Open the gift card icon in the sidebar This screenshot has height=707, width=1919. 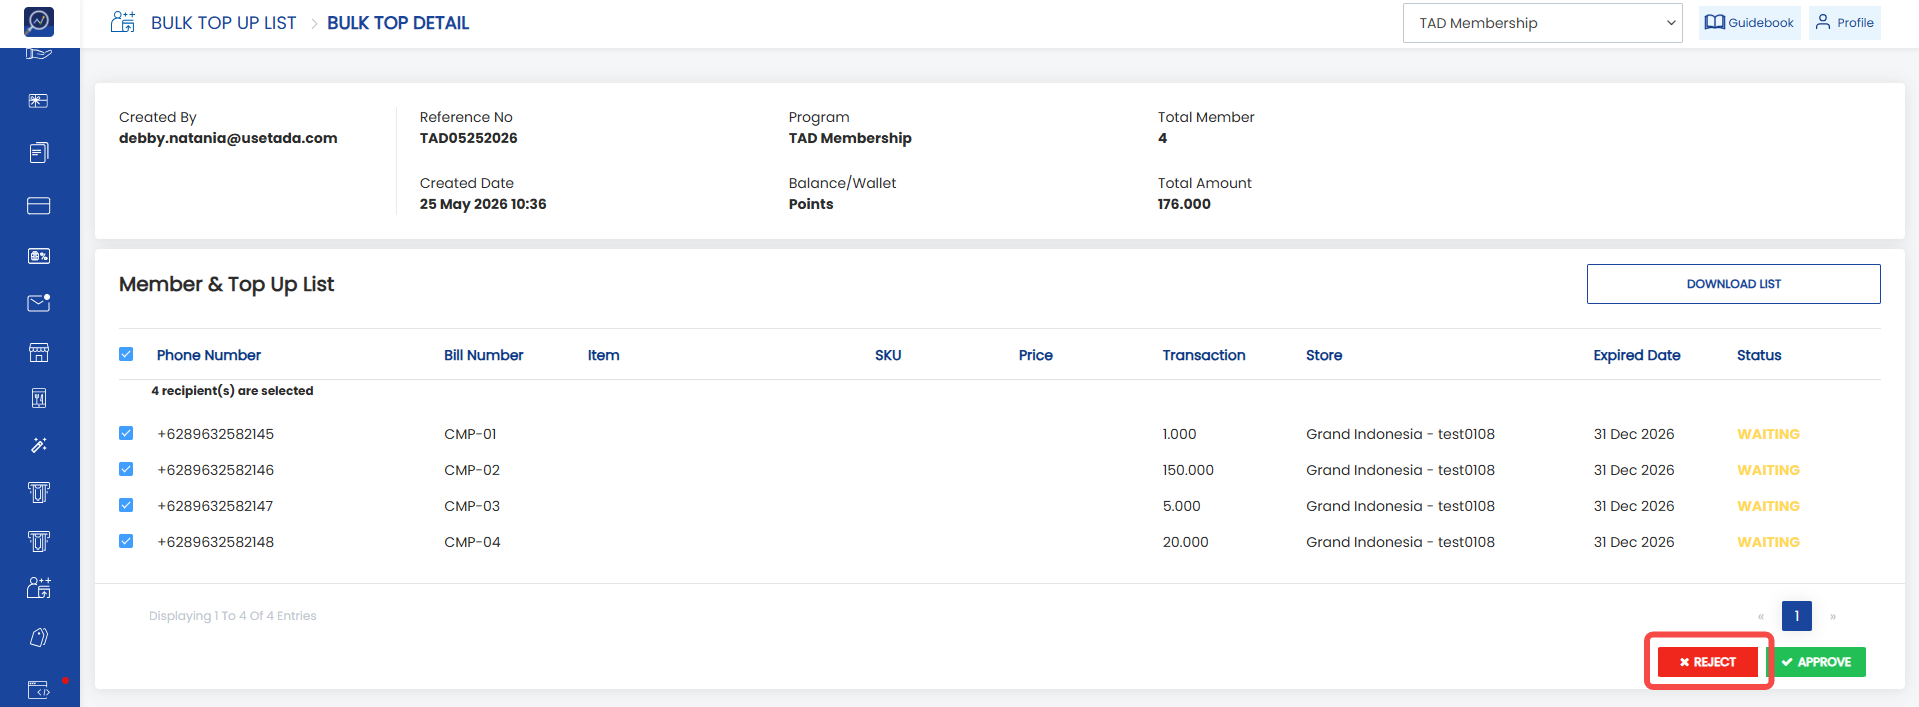coord(39,101)
